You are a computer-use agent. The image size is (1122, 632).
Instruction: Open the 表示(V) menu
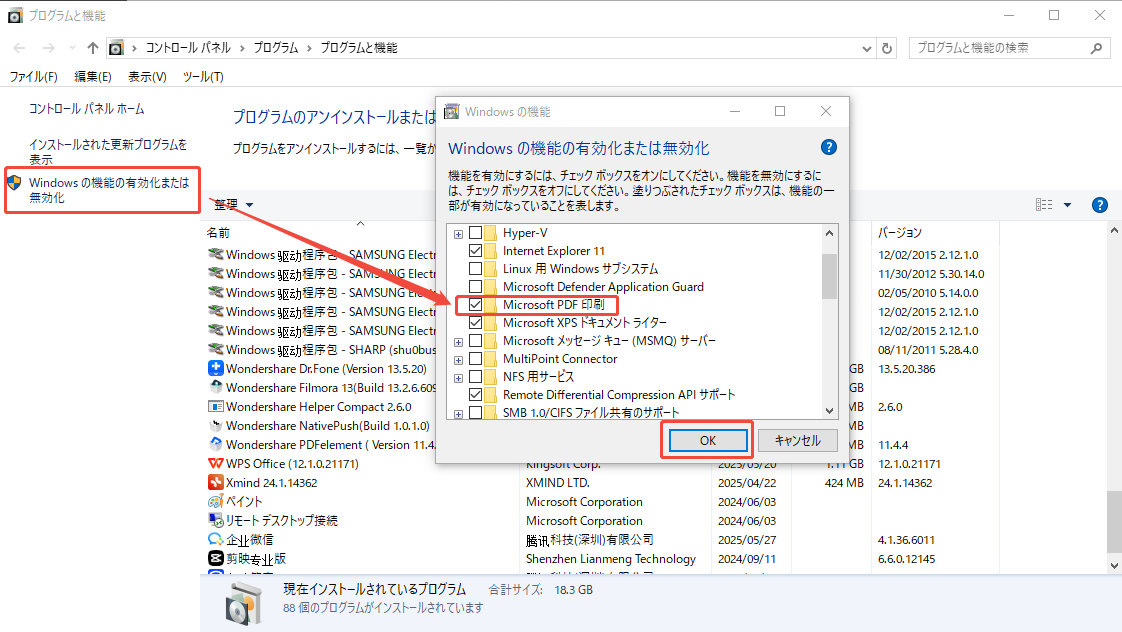147,77
